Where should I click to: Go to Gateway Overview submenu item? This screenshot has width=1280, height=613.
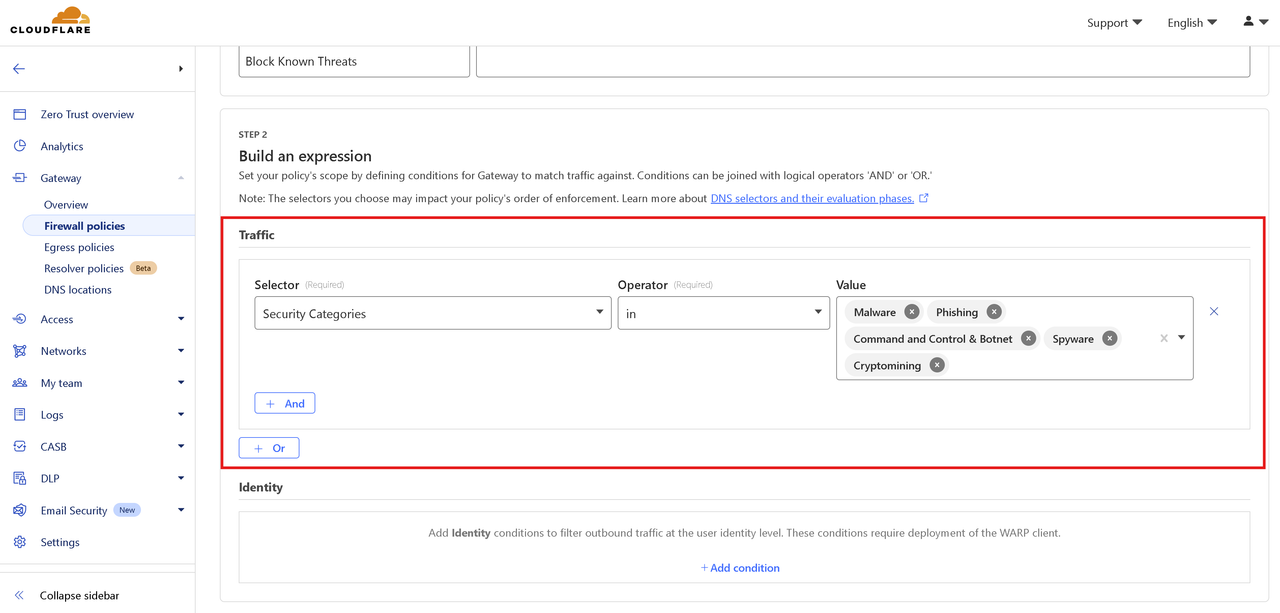66,205
